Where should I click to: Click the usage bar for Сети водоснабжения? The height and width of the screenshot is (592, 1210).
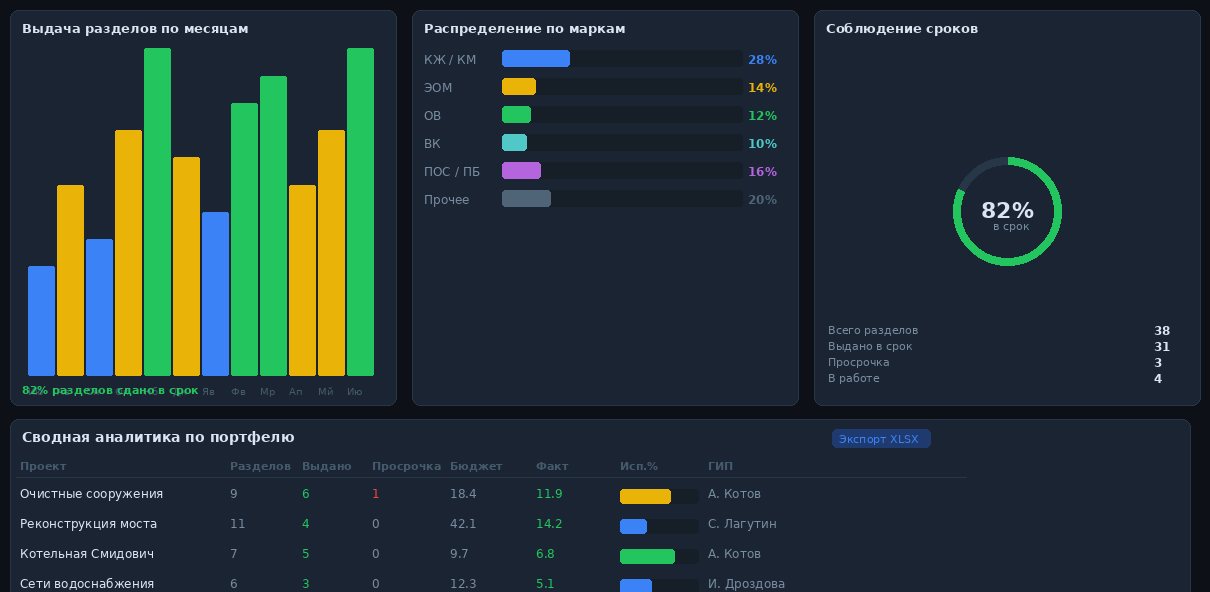coord(636,586)
